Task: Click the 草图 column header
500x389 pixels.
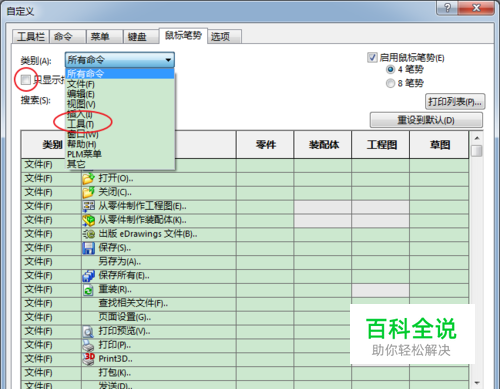Action: [x=439, y=145]
